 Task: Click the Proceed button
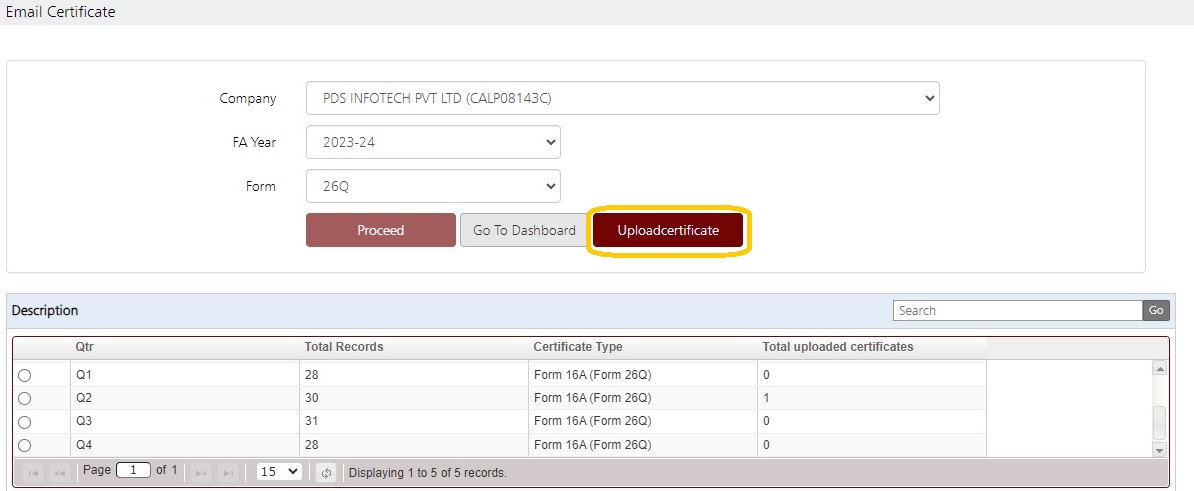pos(381,230)
